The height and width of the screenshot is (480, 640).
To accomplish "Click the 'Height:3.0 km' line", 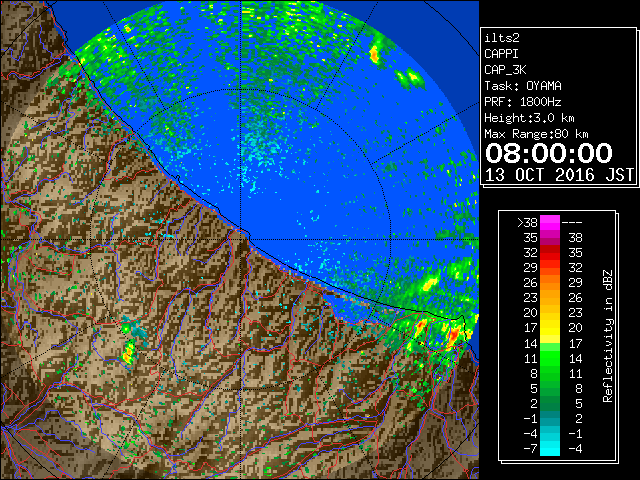I will point(529,118).
